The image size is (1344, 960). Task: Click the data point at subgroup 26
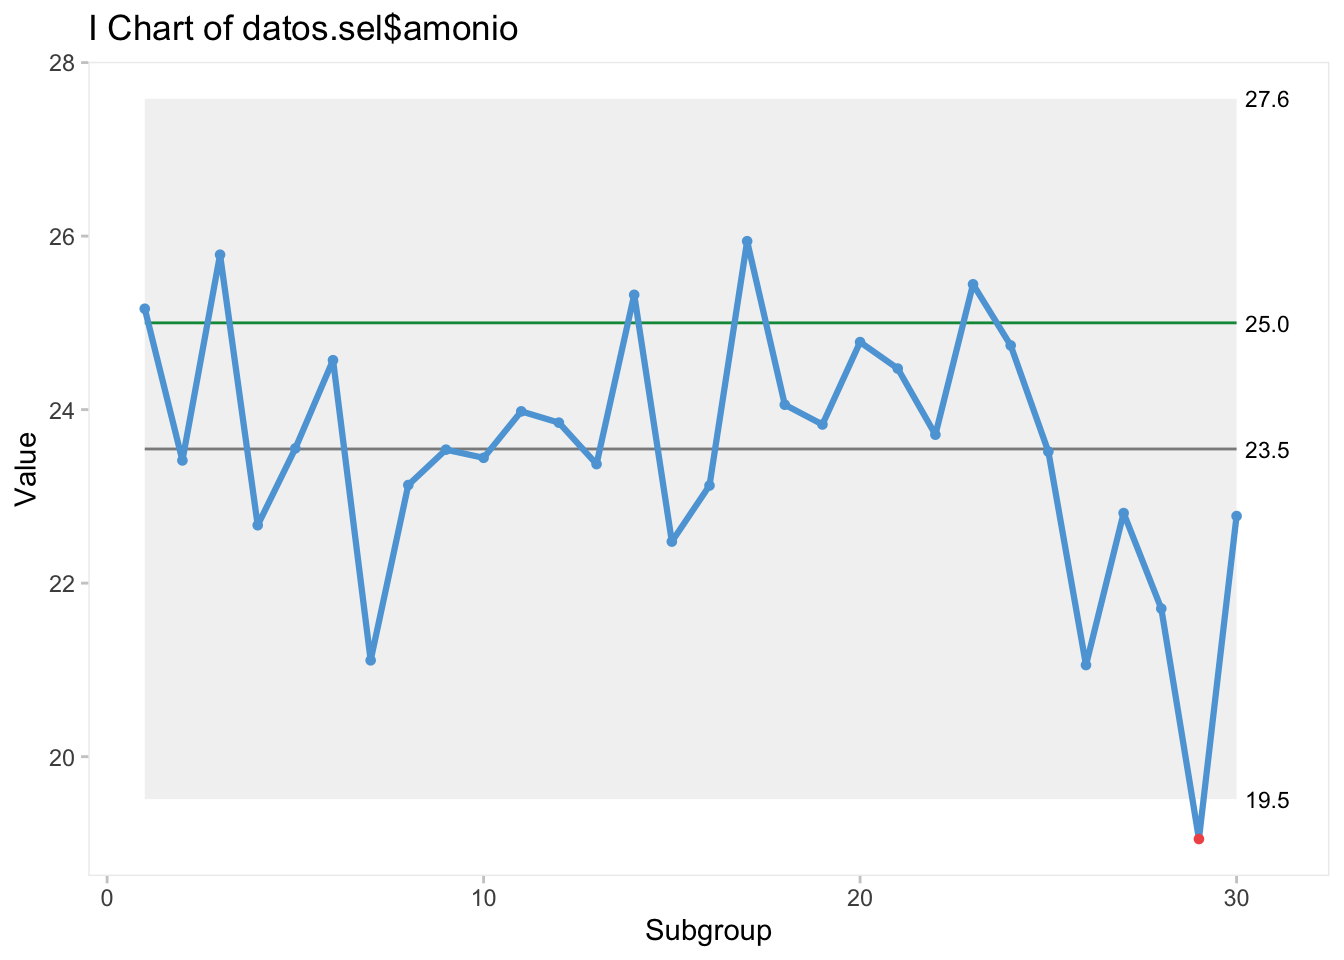click(x=1086, y=665)
